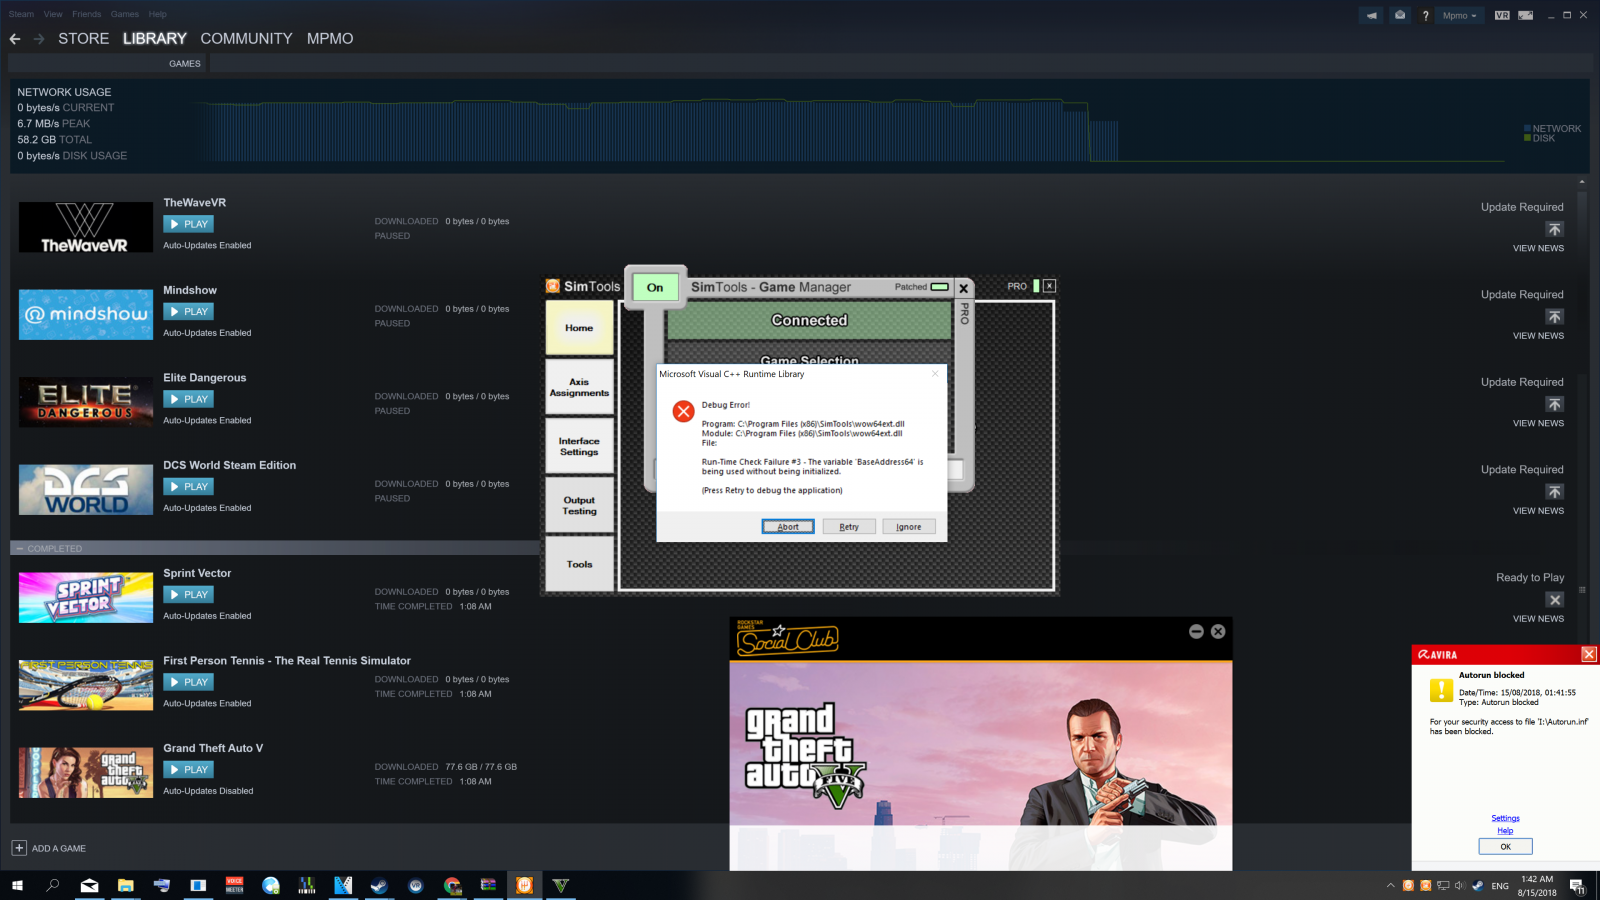Collapse the COMPLETED downloads section
The width and height of the screenshot is (1600, 900).
(x=19, y=549)
